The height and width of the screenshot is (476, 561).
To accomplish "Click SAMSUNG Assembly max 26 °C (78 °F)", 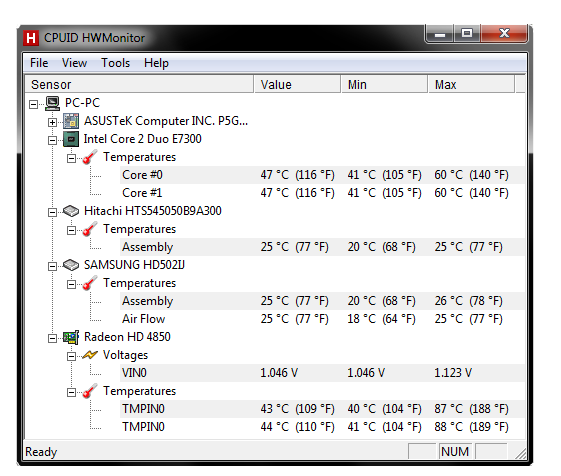I will click(469, 301).
